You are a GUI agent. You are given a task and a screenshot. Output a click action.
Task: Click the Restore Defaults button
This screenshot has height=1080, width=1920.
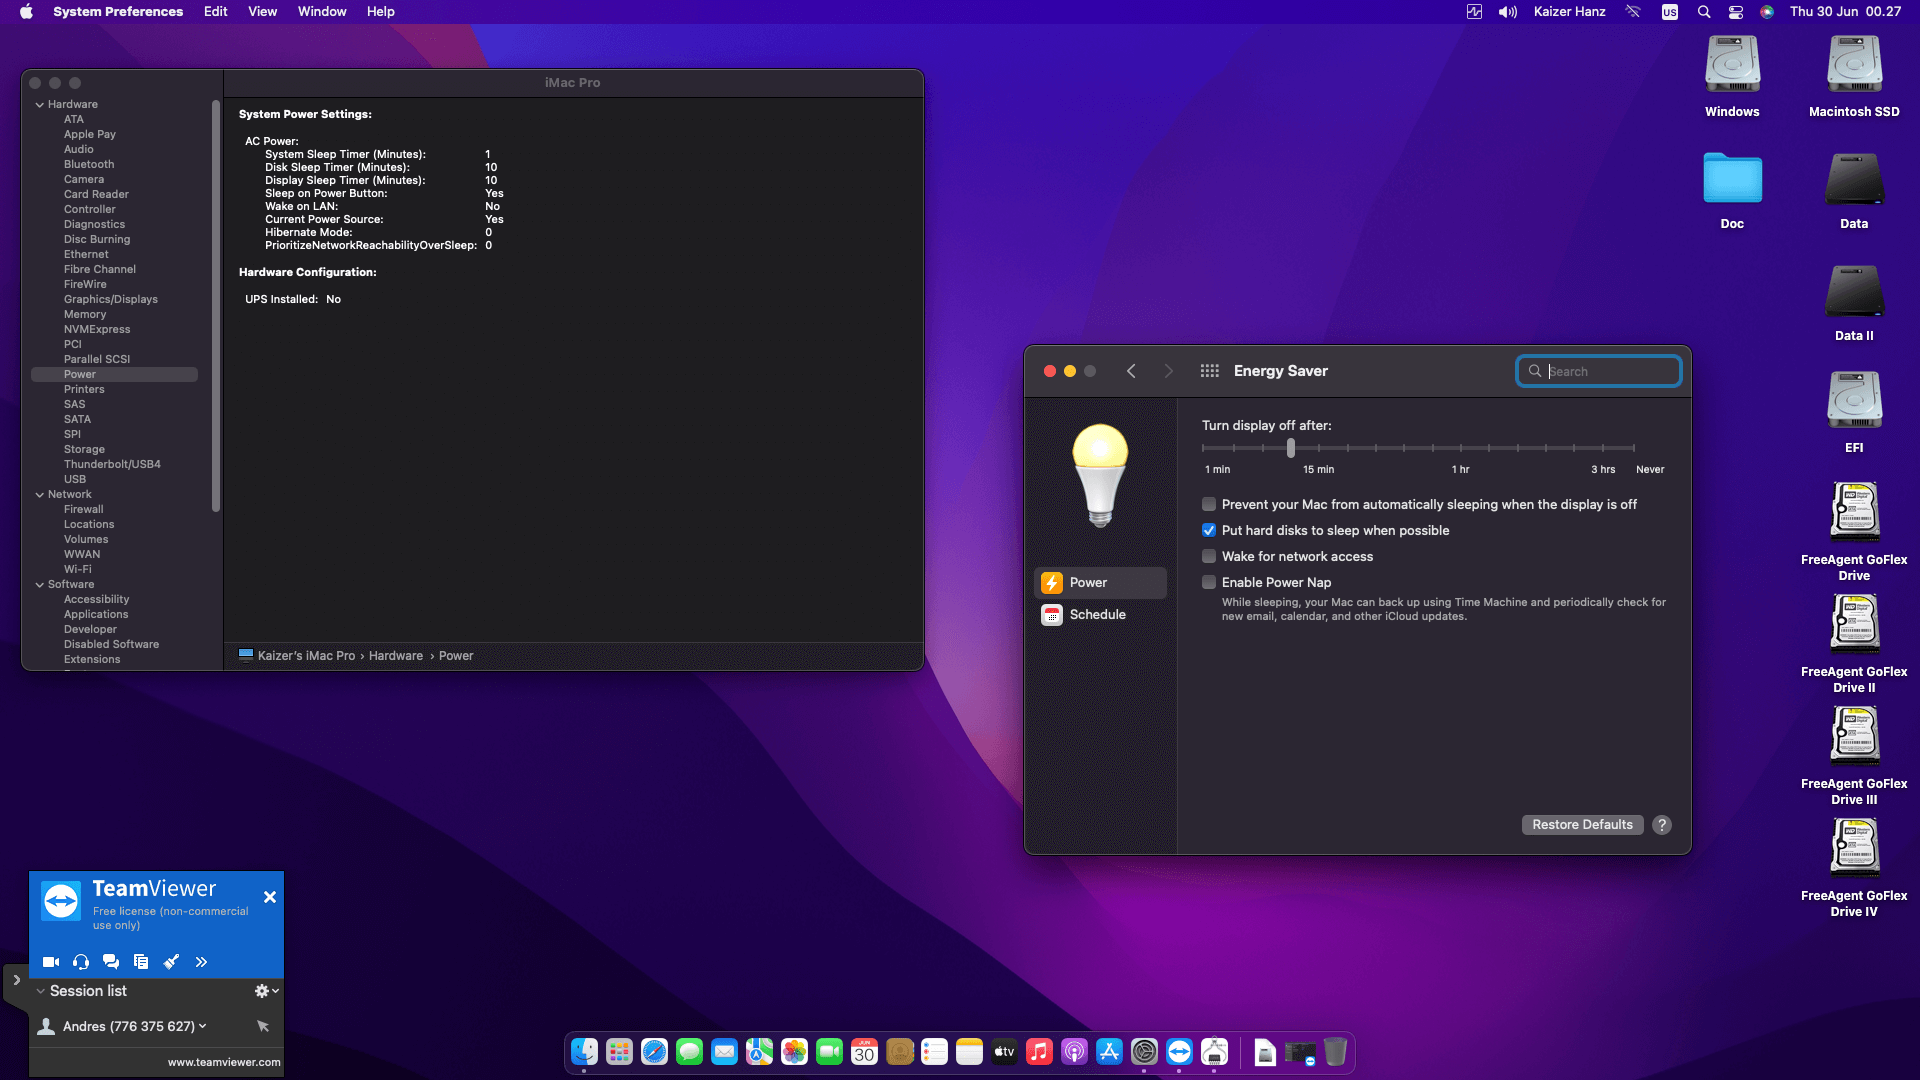pyautogui.click(x=1582, y=825)
